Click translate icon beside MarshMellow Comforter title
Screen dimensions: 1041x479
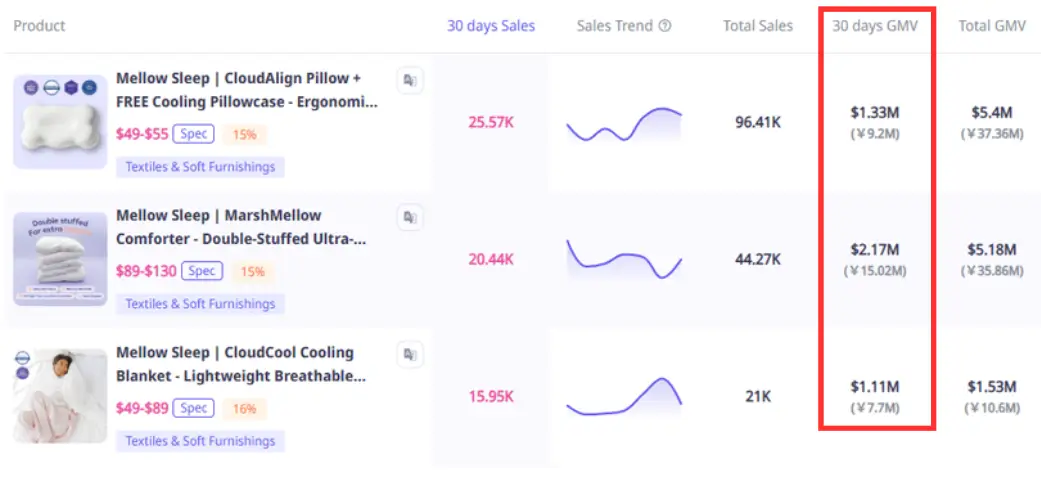pyautogui.click(x=409, y=217)
